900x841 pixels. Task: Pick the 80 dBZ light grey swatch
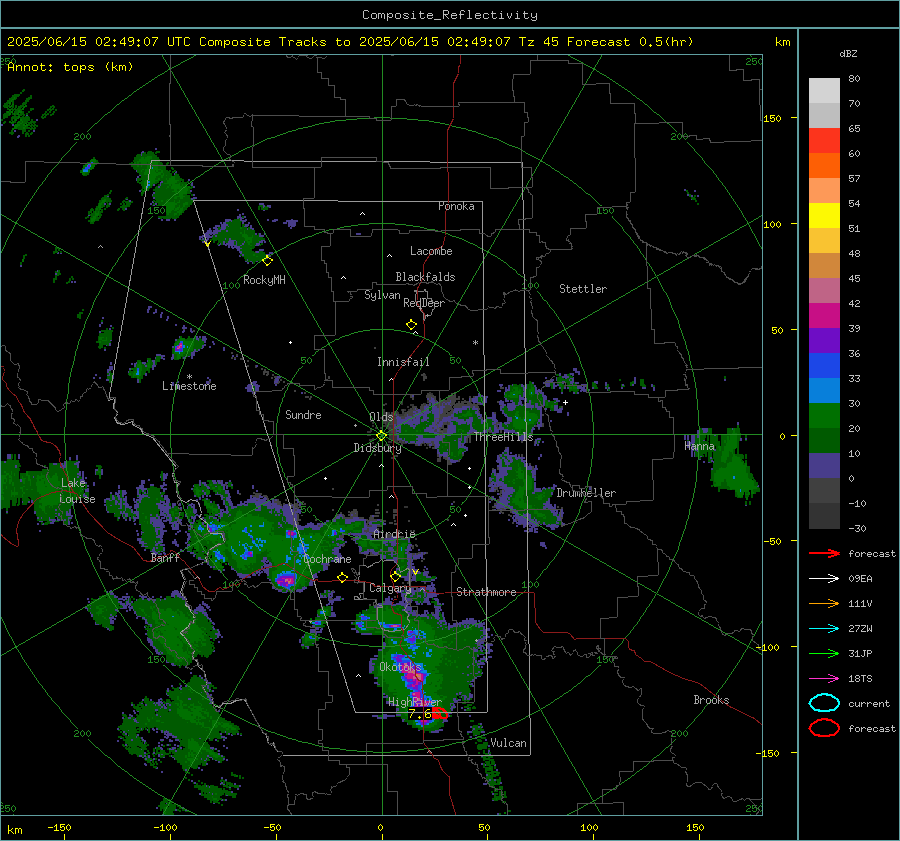pyautogui.click(x=824, y=90)
